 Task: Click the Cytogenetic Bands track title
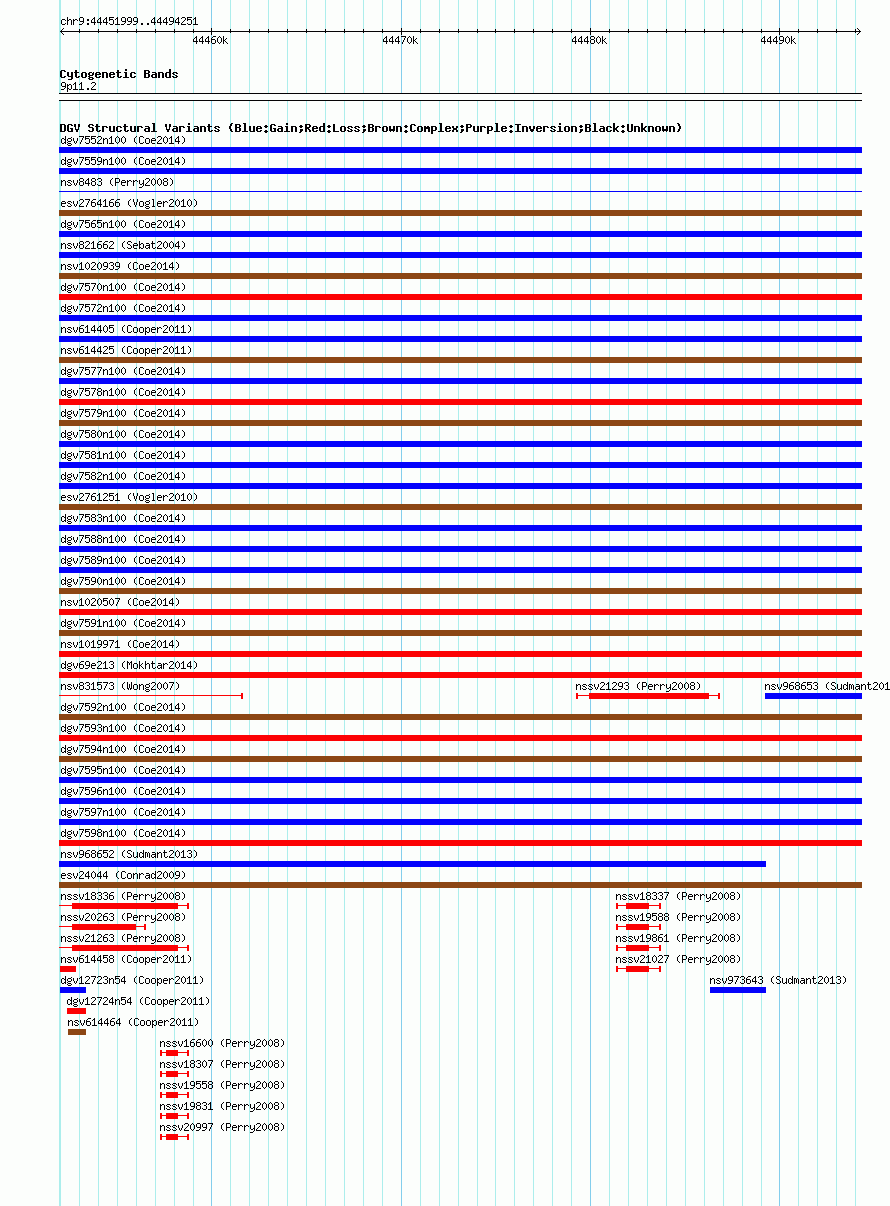click(x=119, y=74)
